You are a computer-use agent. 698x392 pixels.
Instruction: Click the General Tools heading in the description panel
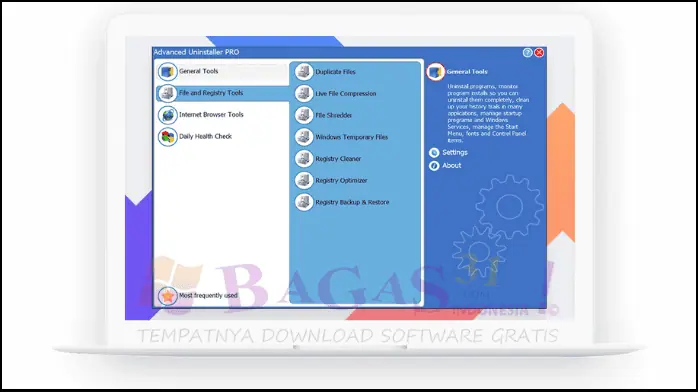point(467,72)
